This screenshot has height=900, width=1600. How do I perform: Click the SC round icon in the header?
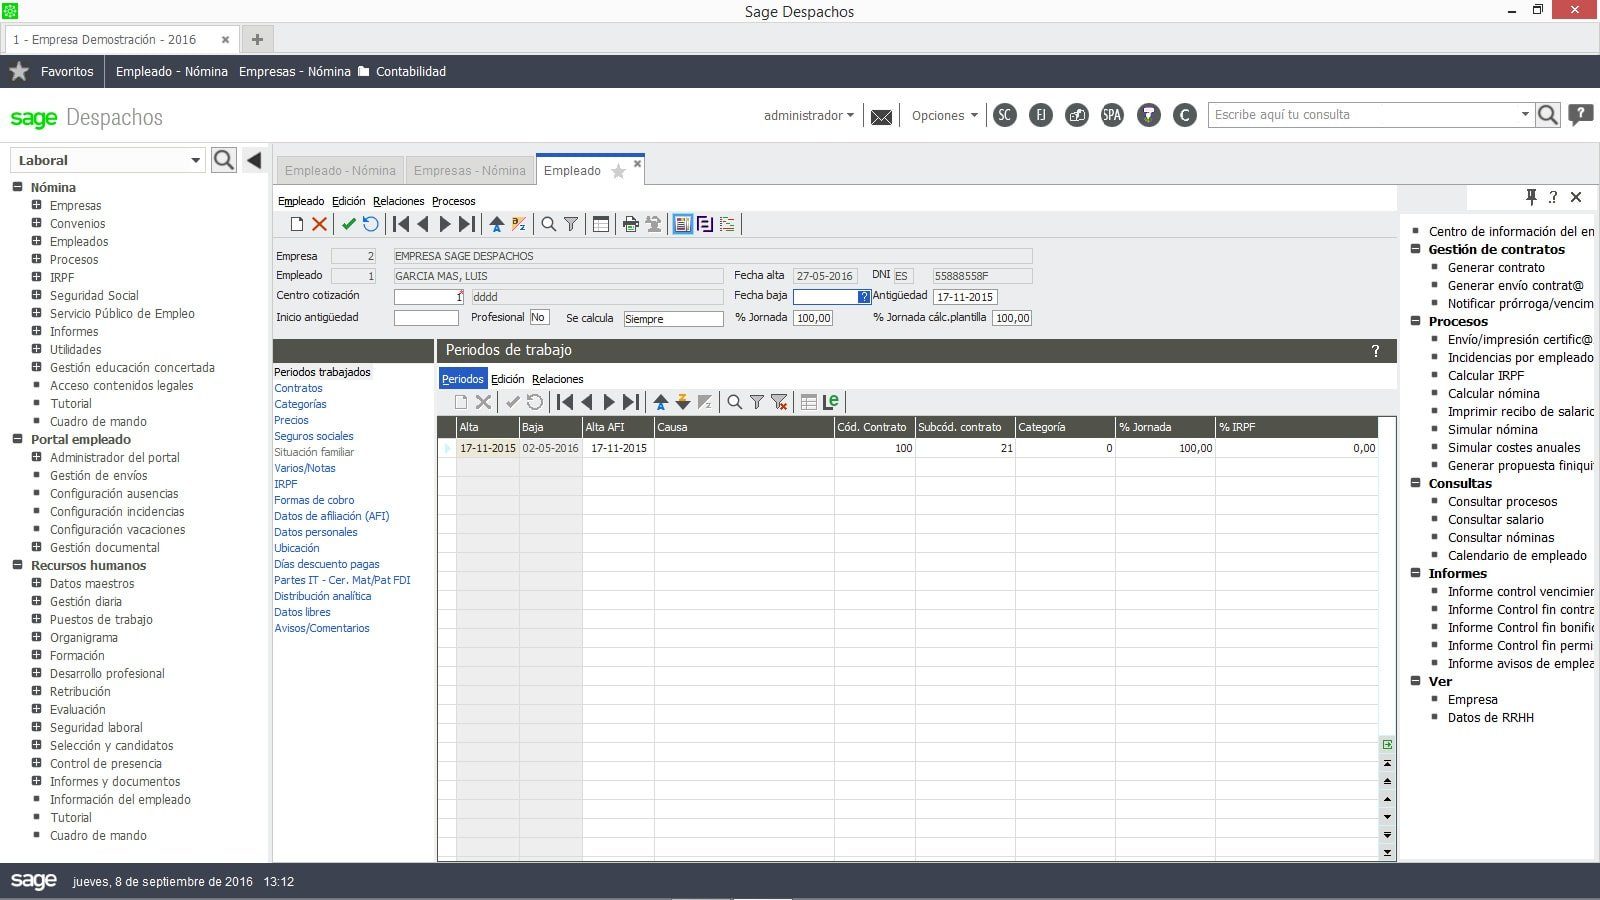click(1005, 115)
